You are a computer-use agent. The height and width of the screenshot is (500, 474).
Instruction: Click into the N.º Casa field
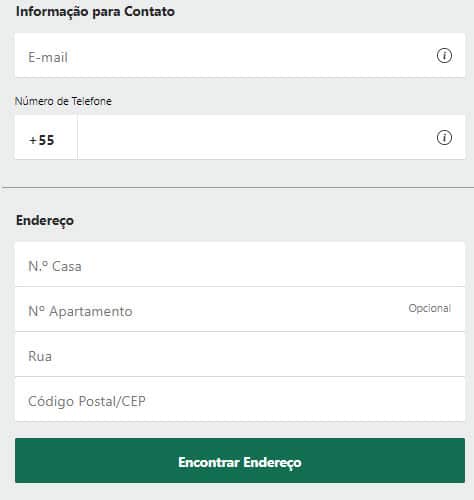click(x=240, y=264)
